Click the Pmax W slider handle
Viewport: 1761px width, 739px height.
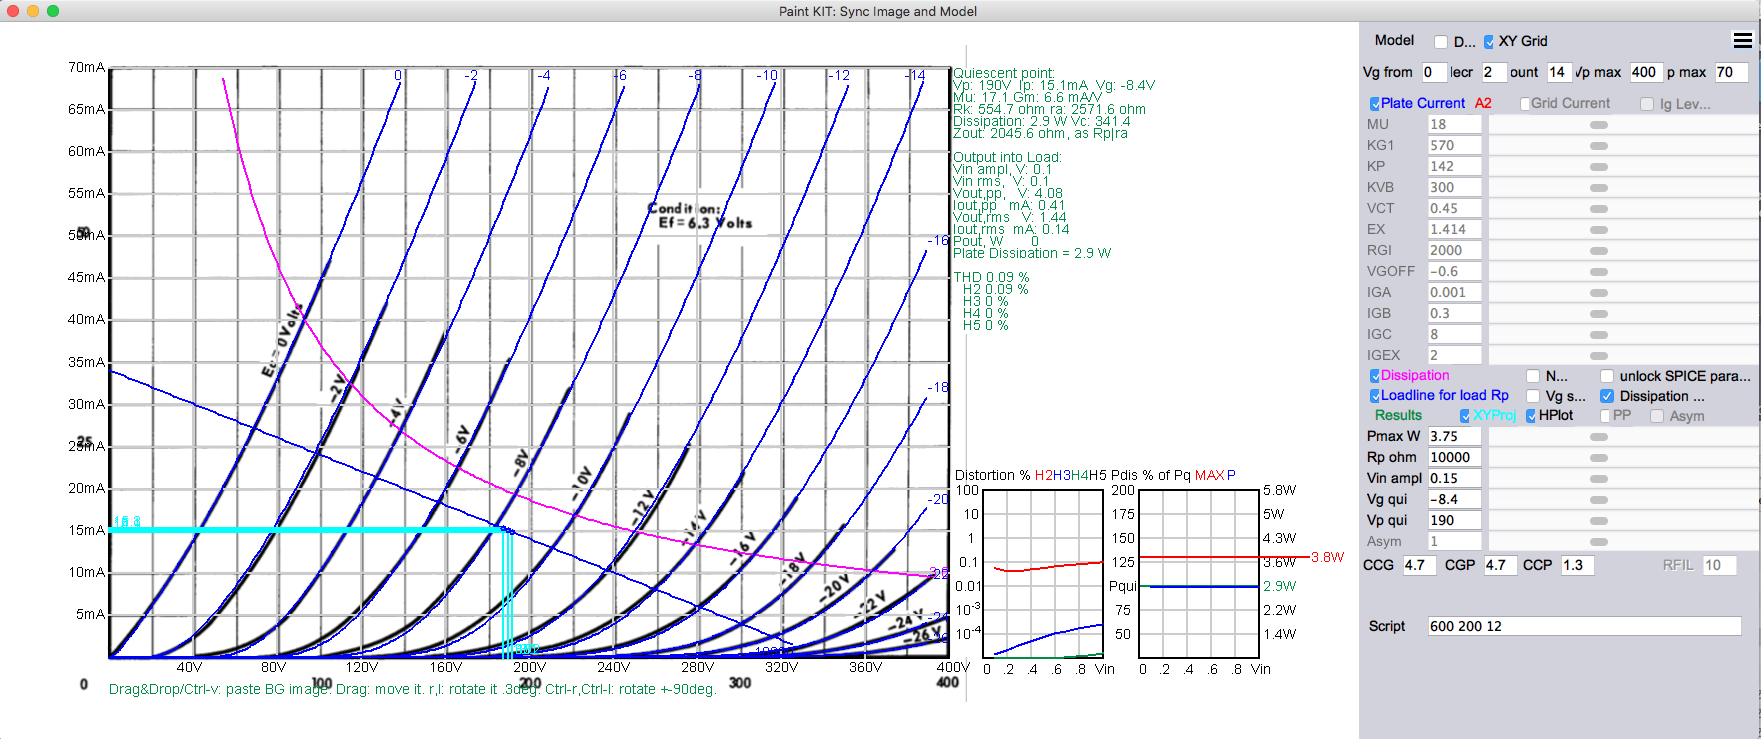[x=1599, y=437]
